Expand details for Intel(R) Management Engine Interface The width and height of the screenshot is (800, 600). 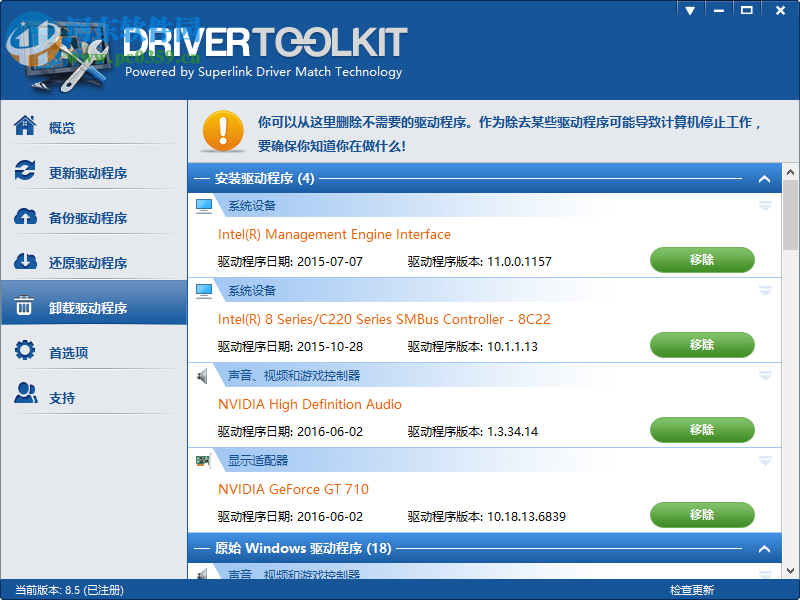pos(764,206)
